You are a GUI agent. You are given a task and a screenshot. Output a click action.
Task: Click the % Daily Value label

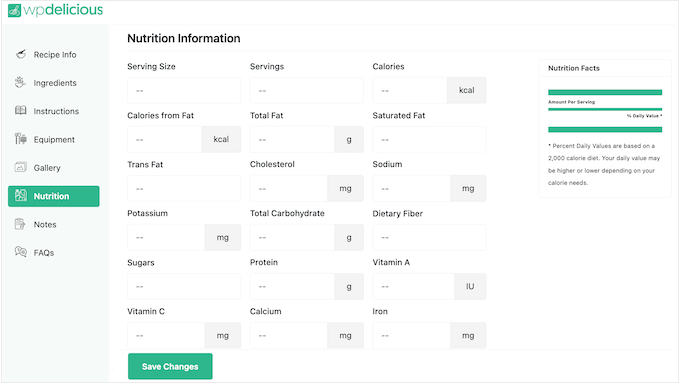[x=644, y=116]
